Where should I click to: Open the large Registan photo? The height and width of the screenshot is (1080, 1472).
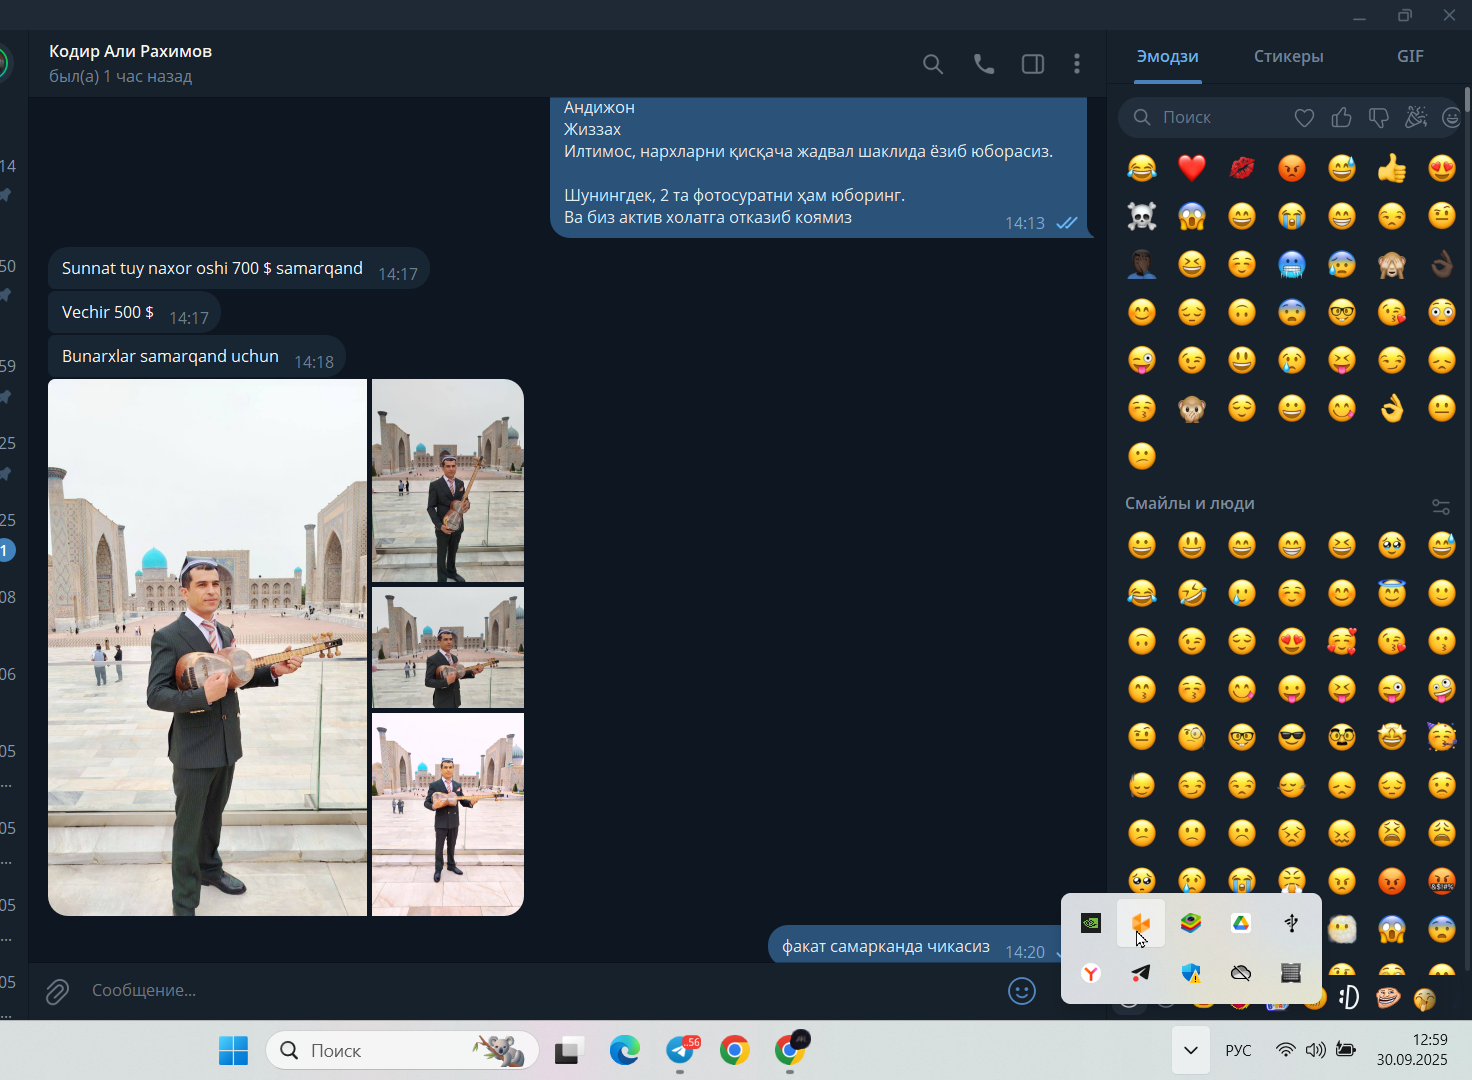(208, 647)
